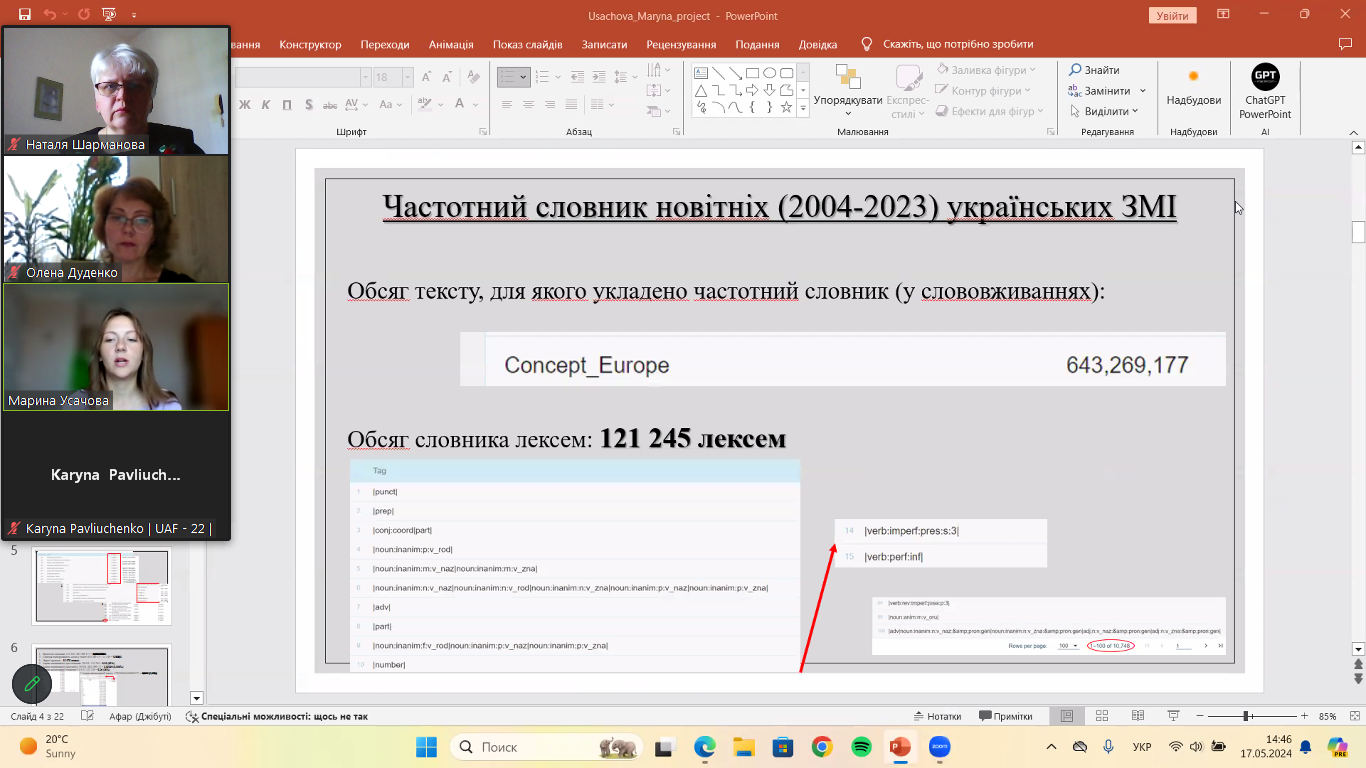This screenshot has width=1366, height=768.
Task: Toggle italic (К) formatting
Action: [x=267, y=105]
